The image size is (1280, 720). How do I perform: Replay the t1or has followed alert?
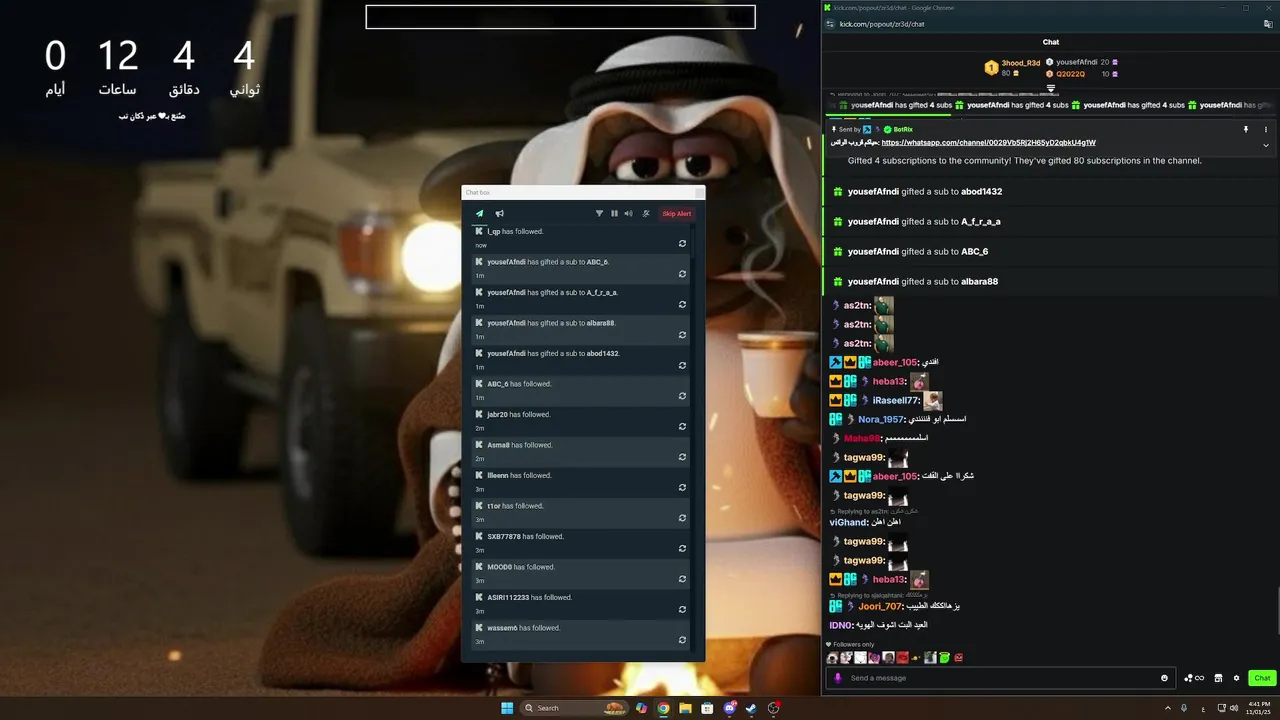point(682,517)
